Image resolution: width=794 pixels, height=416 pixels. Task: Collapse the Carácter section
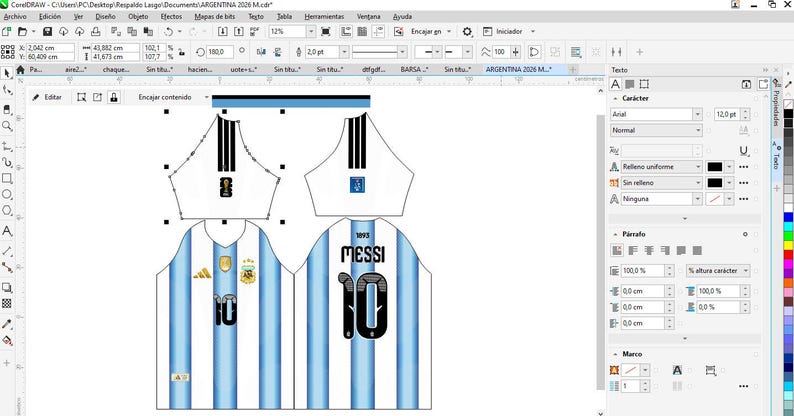tap(616, 98)
